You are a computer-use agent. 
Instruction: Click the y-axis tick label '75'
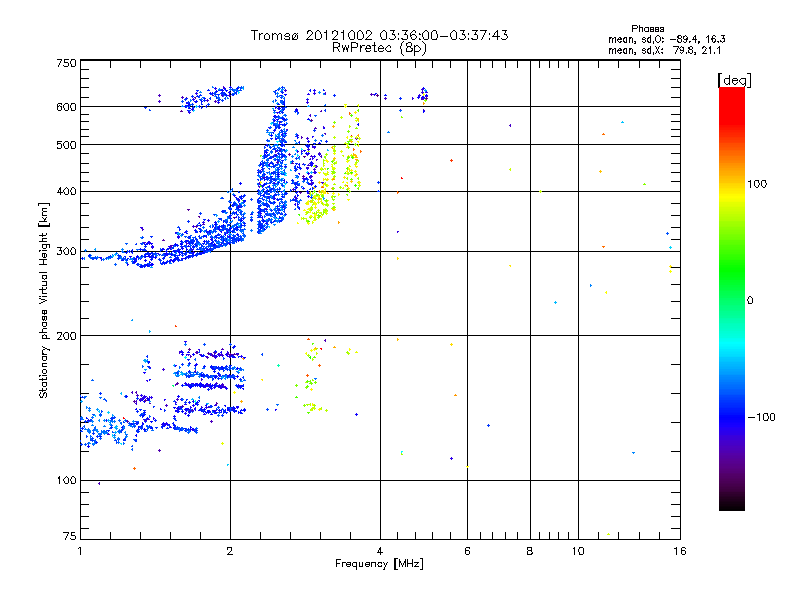[x=70, y=536]
